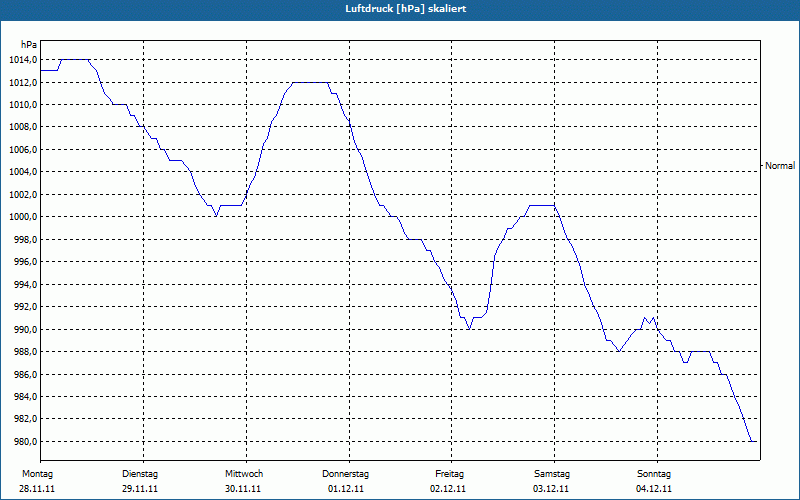The height and width of the screenshot is (500, 800).
Task: Click the '992,0' axis value
Action: (25, 307)
